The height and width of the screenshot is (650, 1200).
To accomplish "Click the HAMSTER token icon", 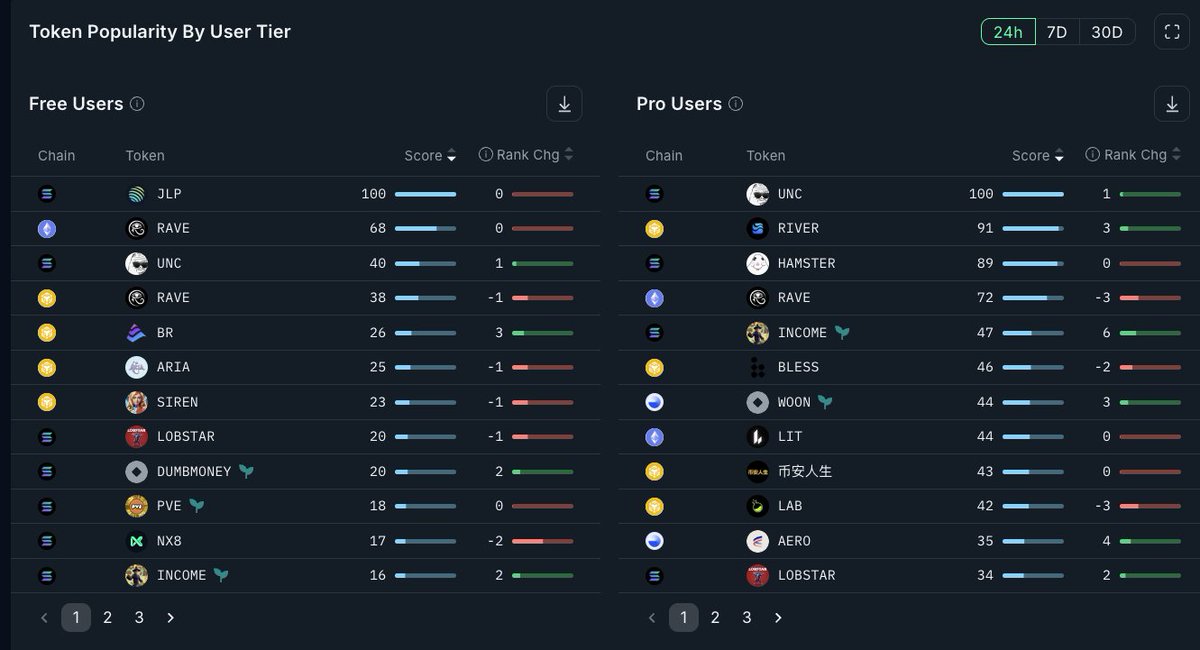I will [757, 263].
